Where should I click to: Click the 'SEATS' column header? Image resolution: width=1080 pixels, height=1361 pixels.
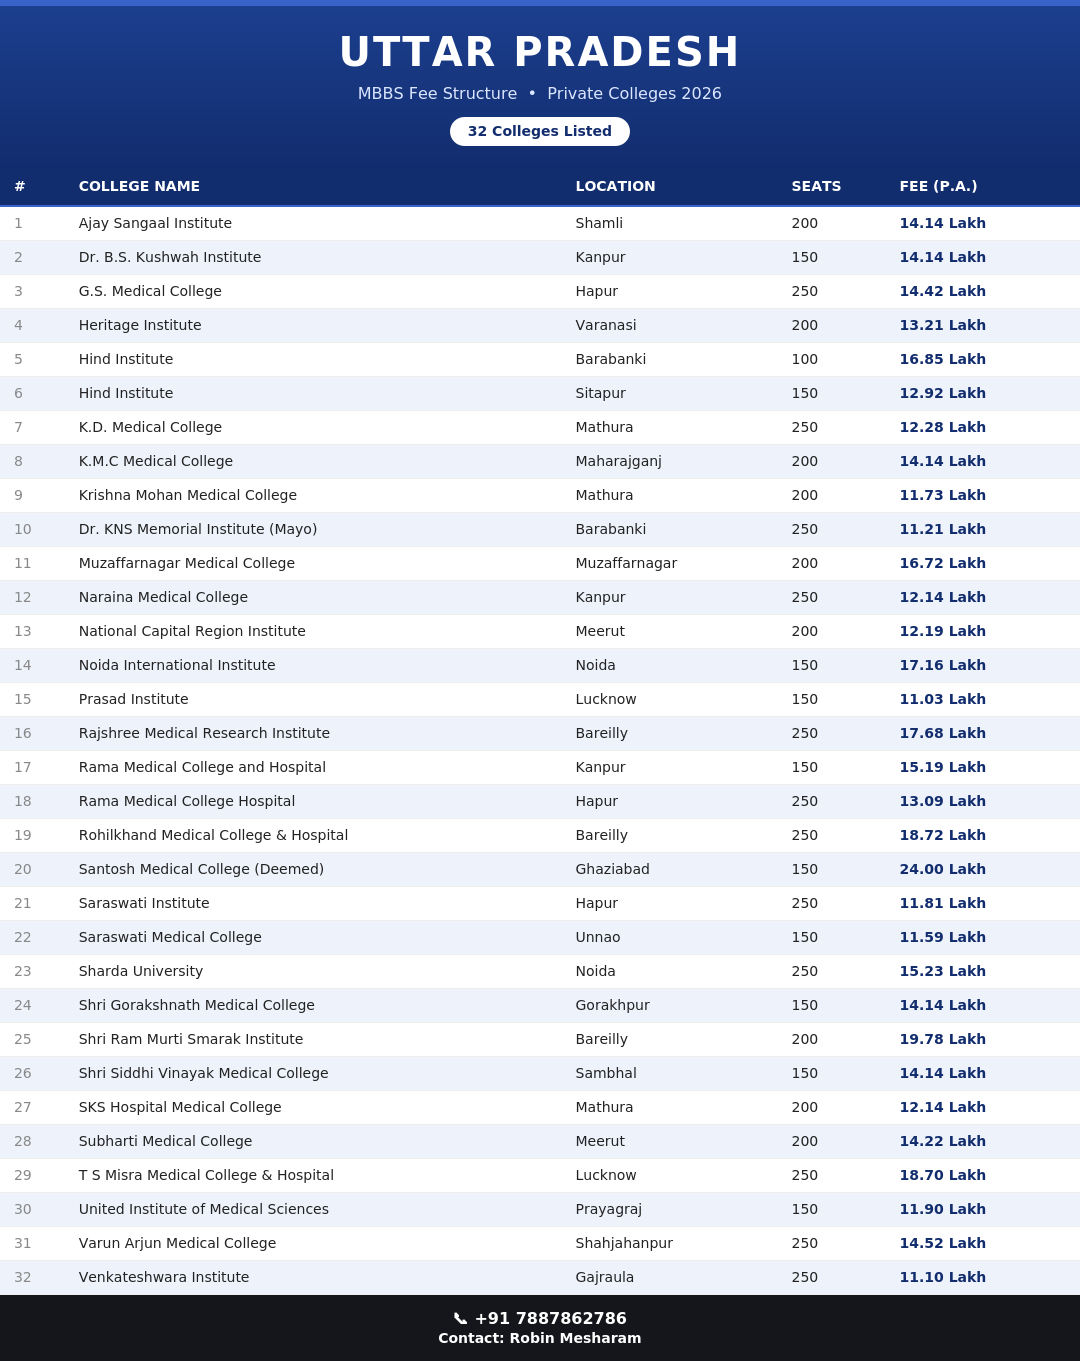pos(816,186)
